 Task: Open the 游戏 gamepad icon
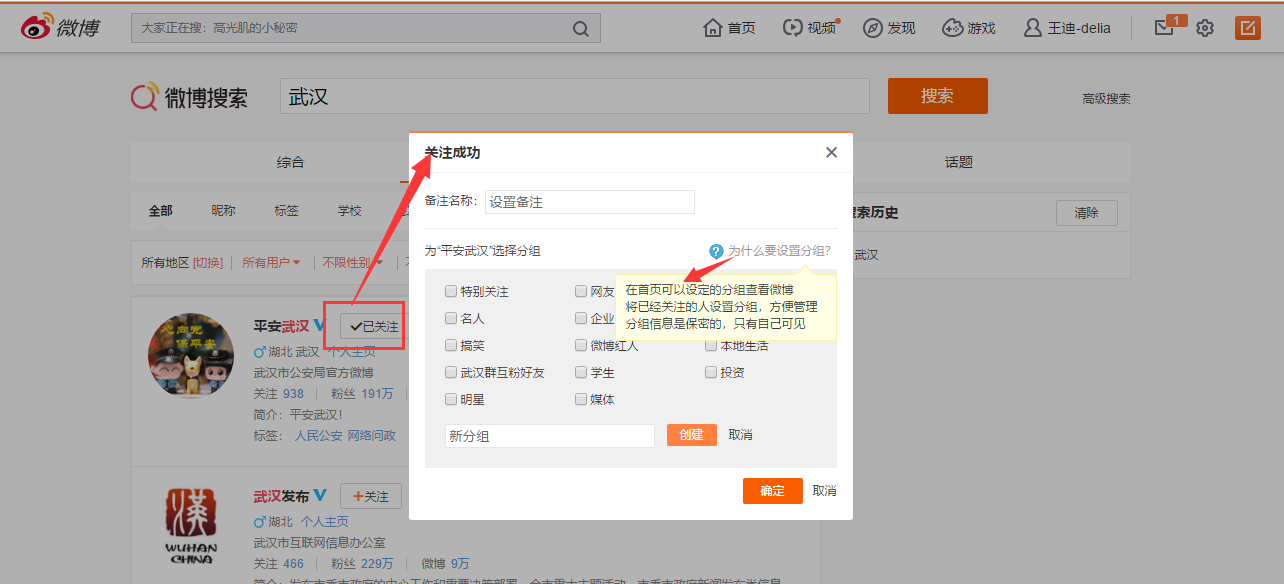pos(952,28)
